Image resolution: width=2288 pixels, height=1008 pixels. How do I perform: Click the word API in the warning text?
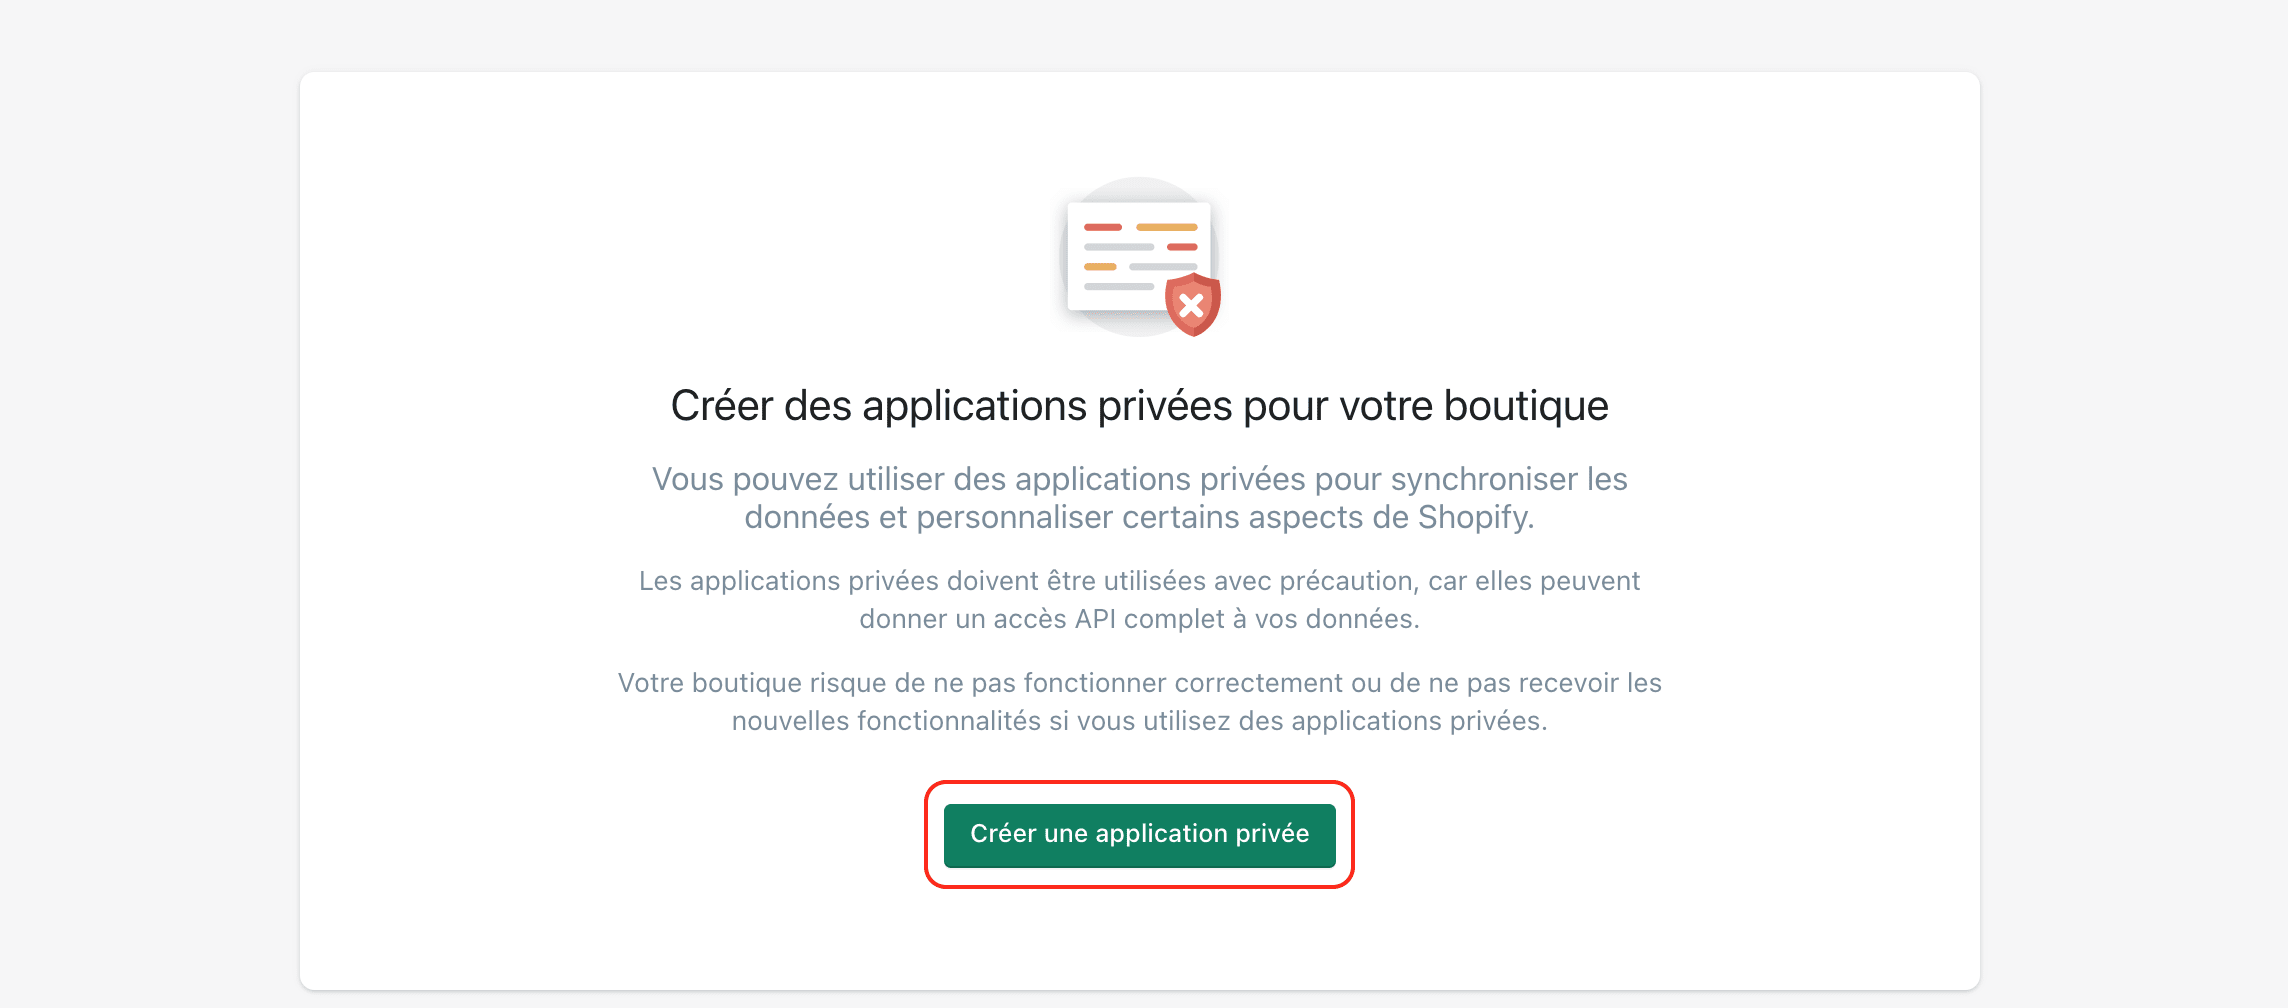coord(1095,619)
